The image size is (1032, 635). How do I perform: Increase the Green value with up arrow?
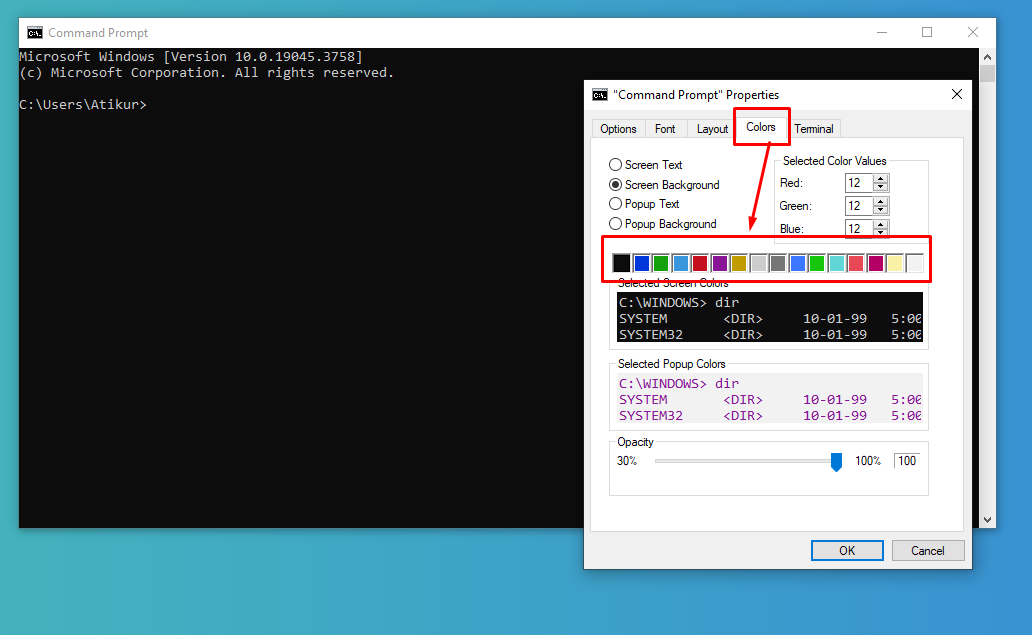881,201
